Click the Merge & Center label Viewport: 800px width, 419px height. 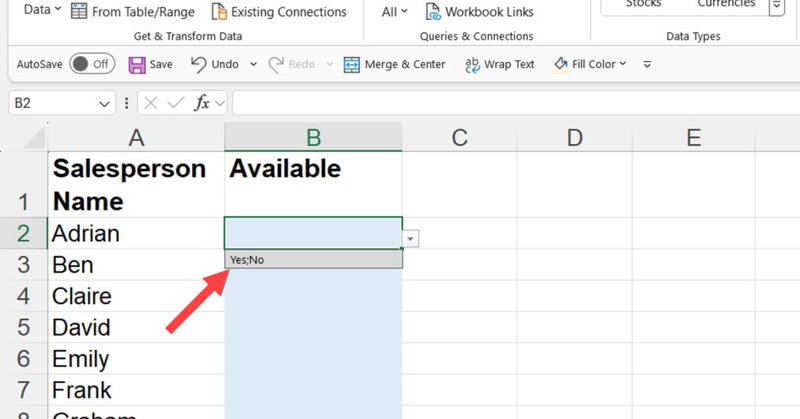click(405, 64)
